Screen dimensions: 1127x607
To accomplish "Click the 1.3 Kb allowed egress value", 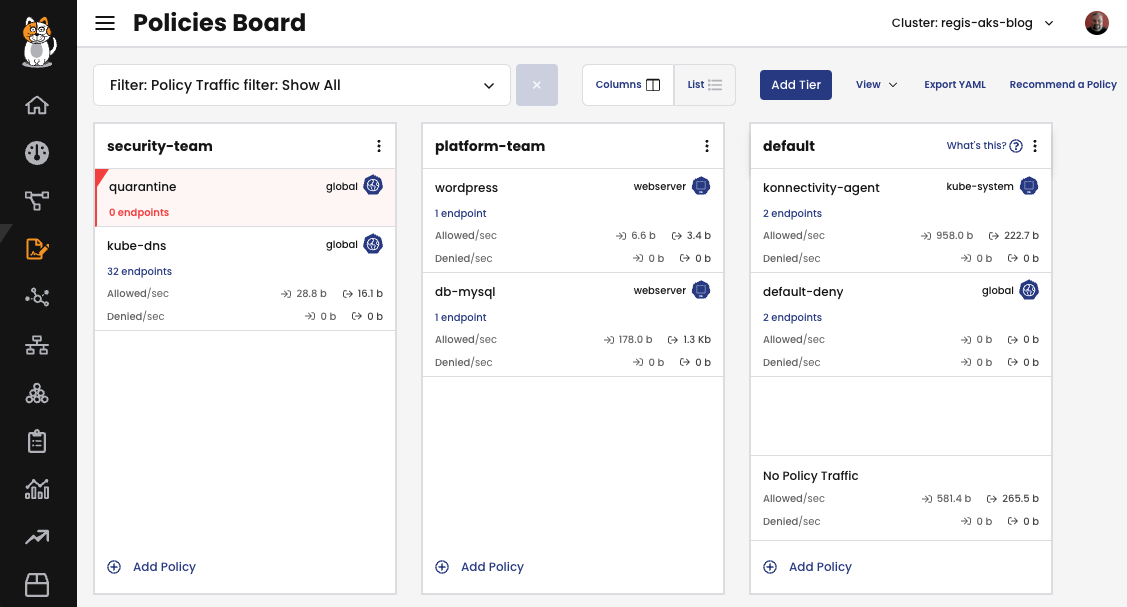I will click(x=697, y=340).
